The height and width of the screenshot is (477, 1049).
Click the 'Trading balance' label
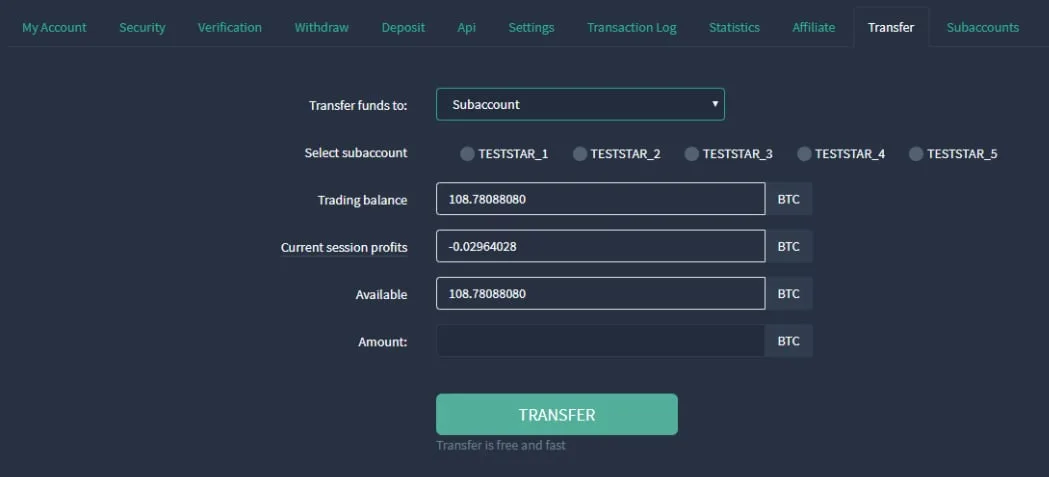point(363,200)
